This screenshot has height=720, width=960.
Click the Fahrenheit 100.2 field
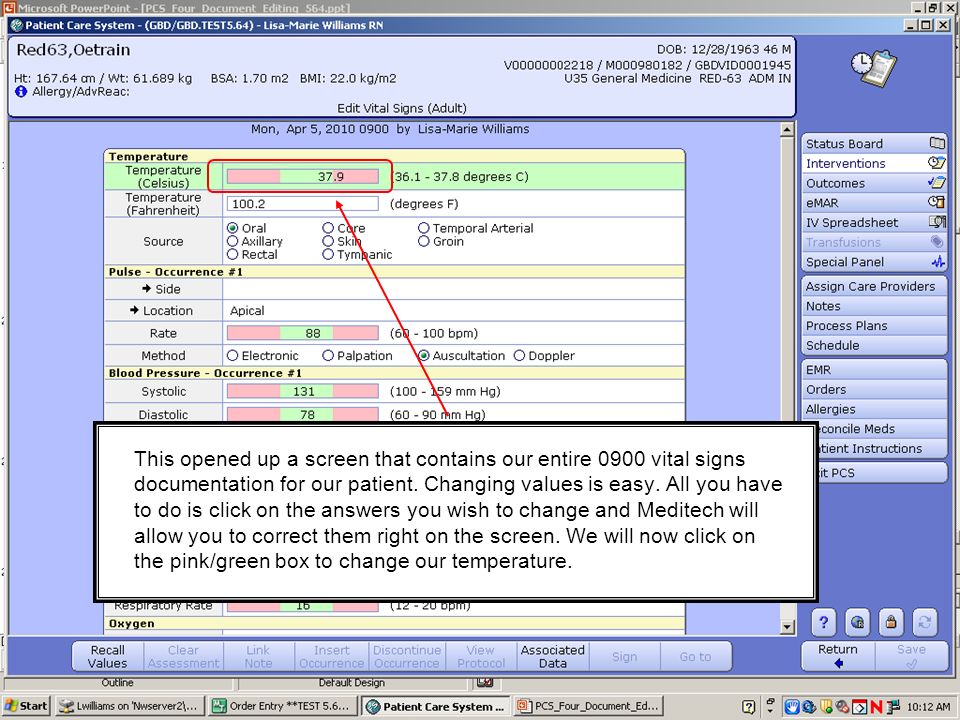302,204
